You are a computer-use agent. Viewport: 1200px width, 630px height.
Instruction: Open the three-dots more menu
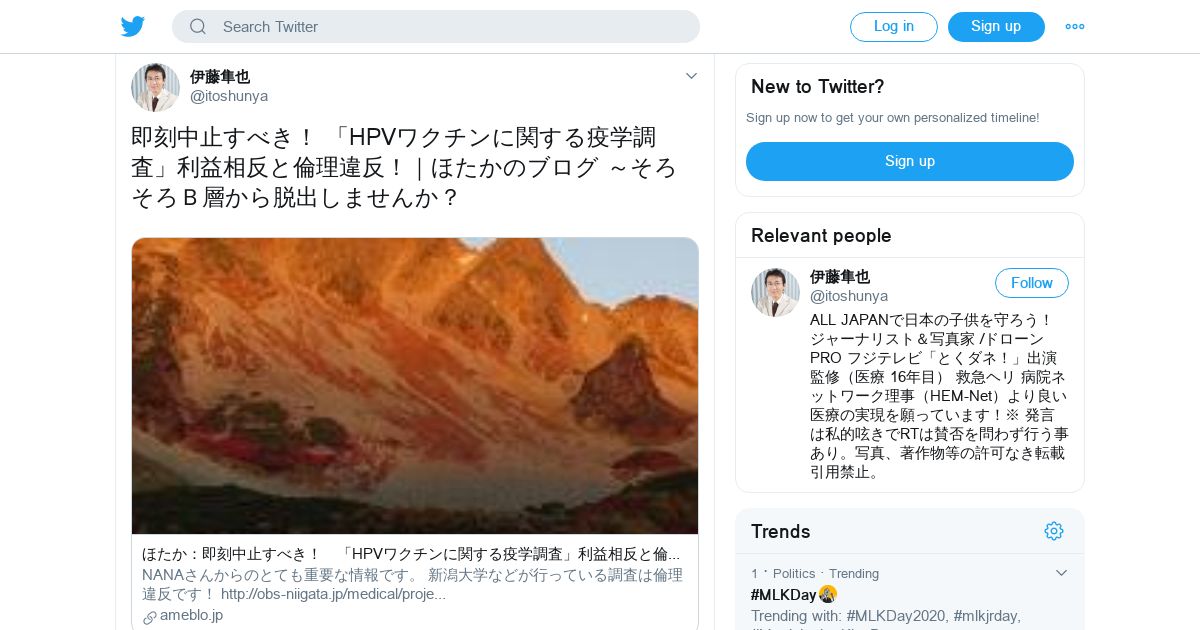click(x=1075, y=27)
